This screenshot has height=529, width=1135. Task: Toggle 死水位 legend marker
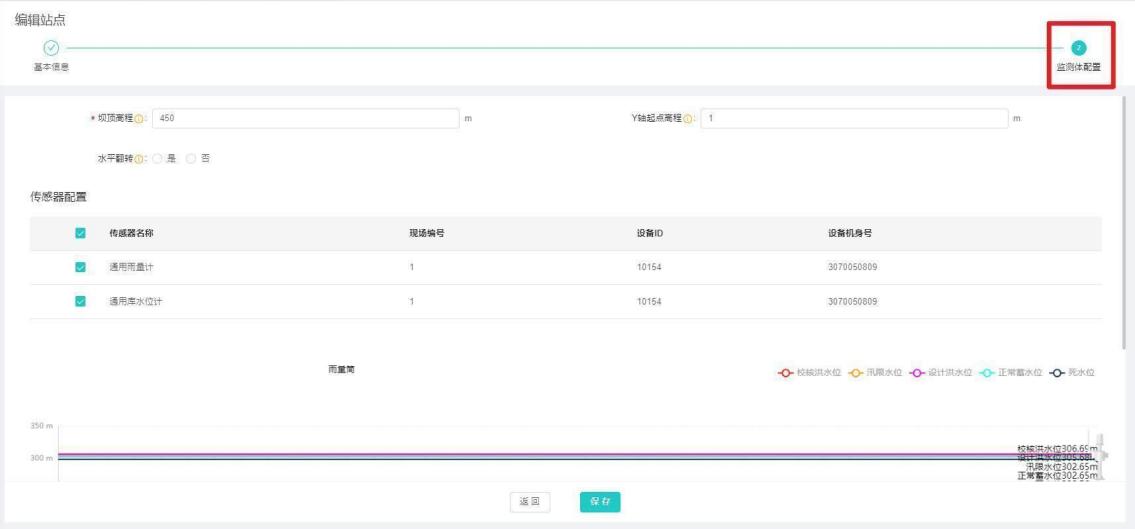point(1059,372)
